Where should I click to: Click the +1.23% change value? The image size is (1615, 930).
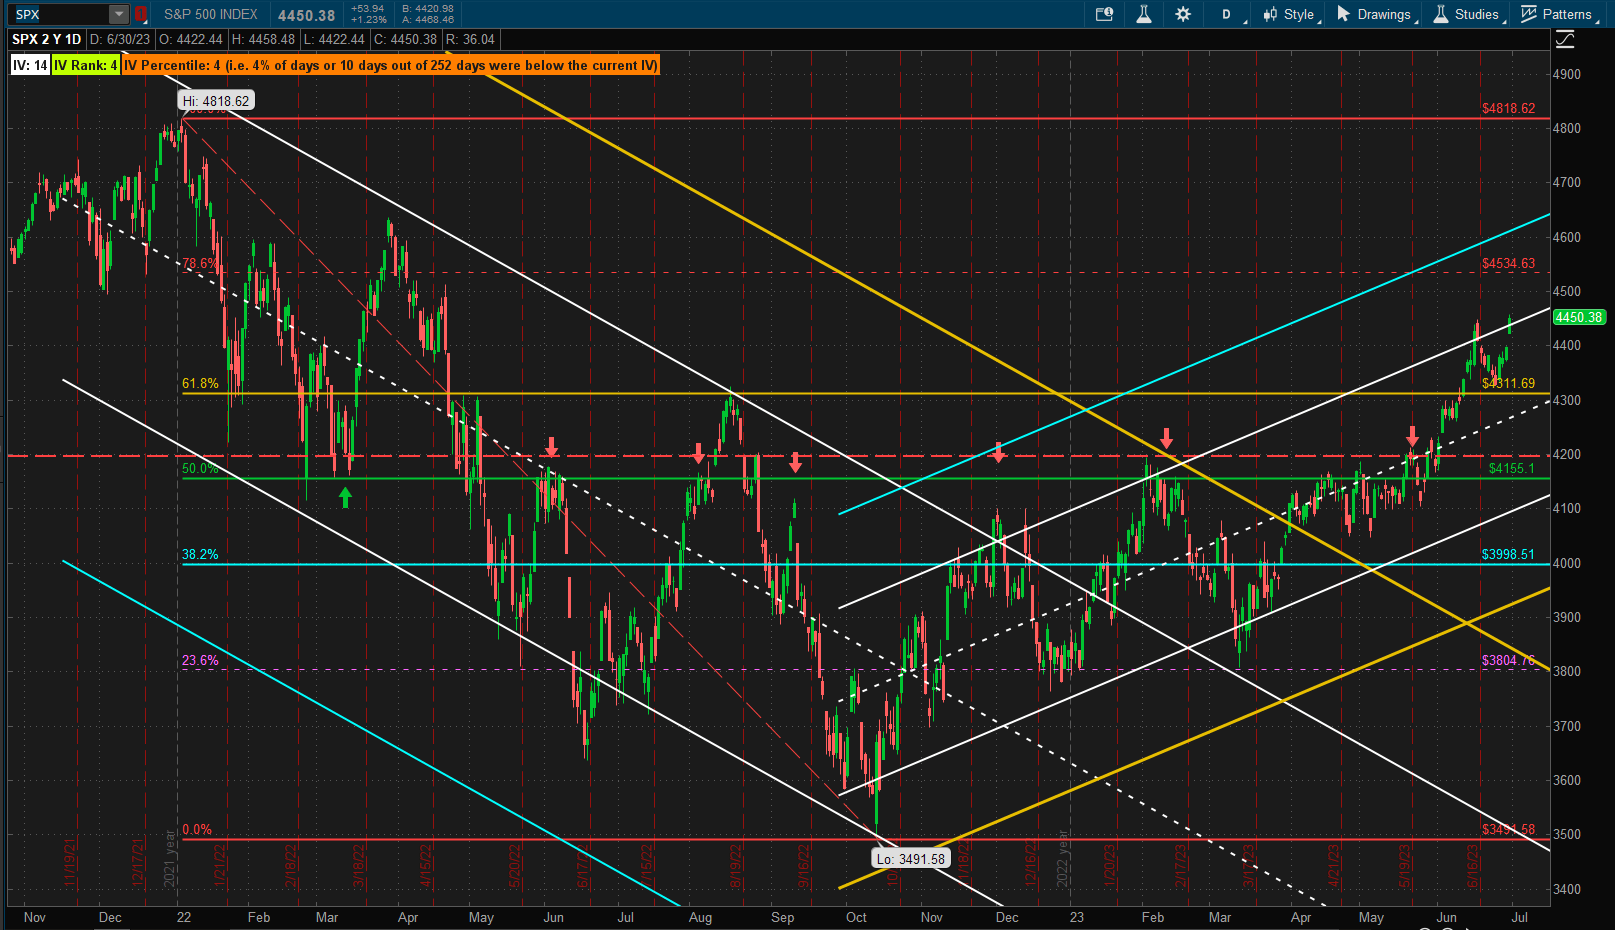[x=368, y=20]
